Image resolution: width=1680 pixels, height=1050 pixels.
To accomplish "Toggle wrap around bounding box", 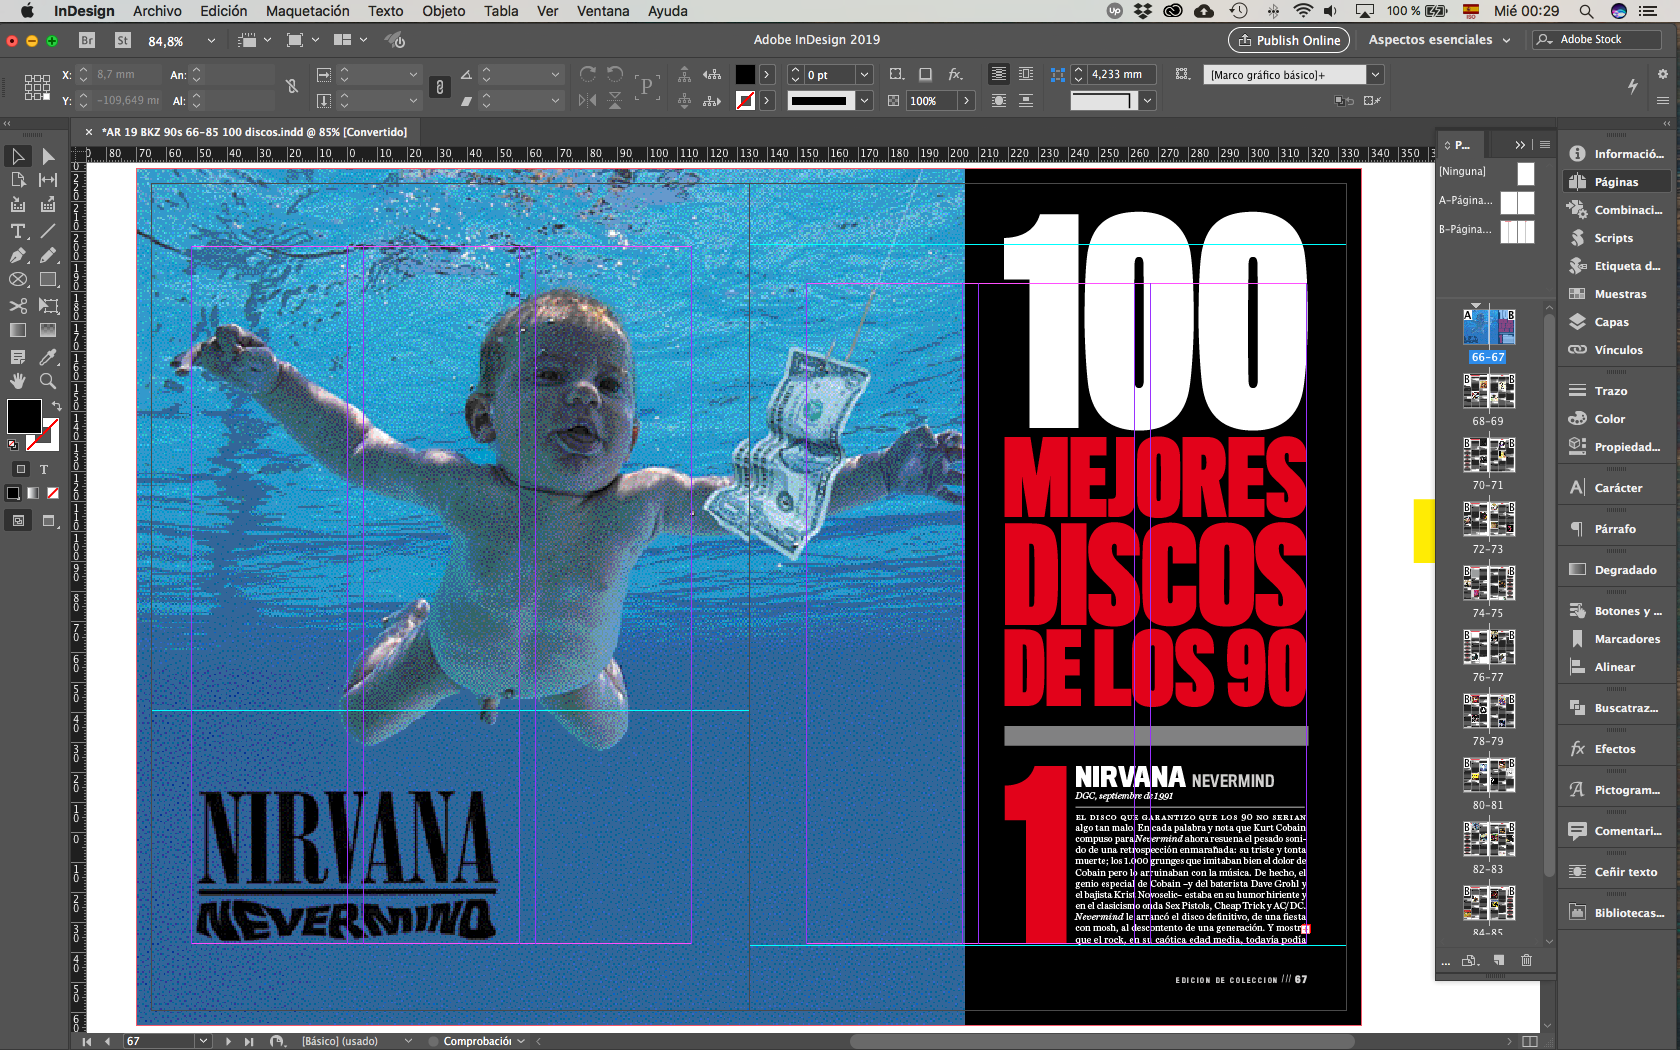I will click(x=1026, y=74).
